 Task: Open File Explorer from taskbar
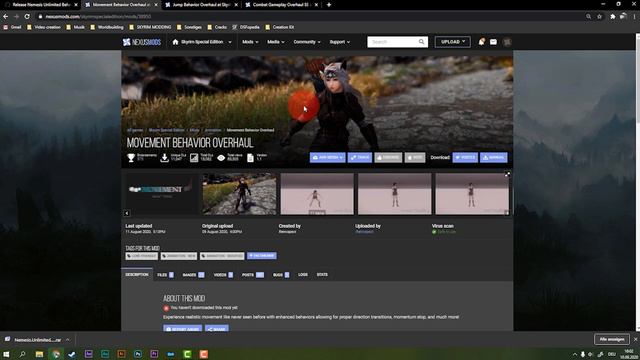click(39, 354)
